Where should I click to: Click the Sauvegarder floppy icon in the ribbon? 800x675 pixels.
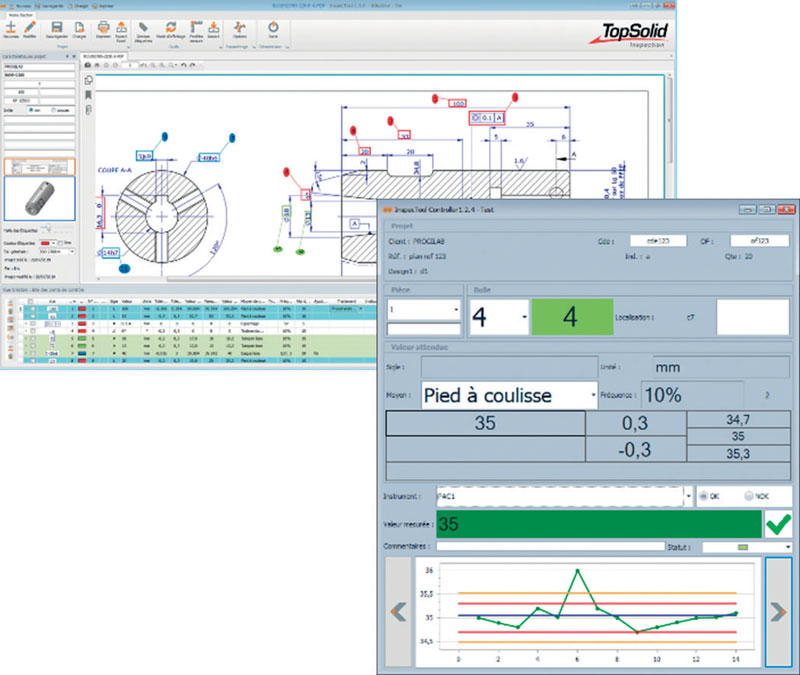coord(57,27)
